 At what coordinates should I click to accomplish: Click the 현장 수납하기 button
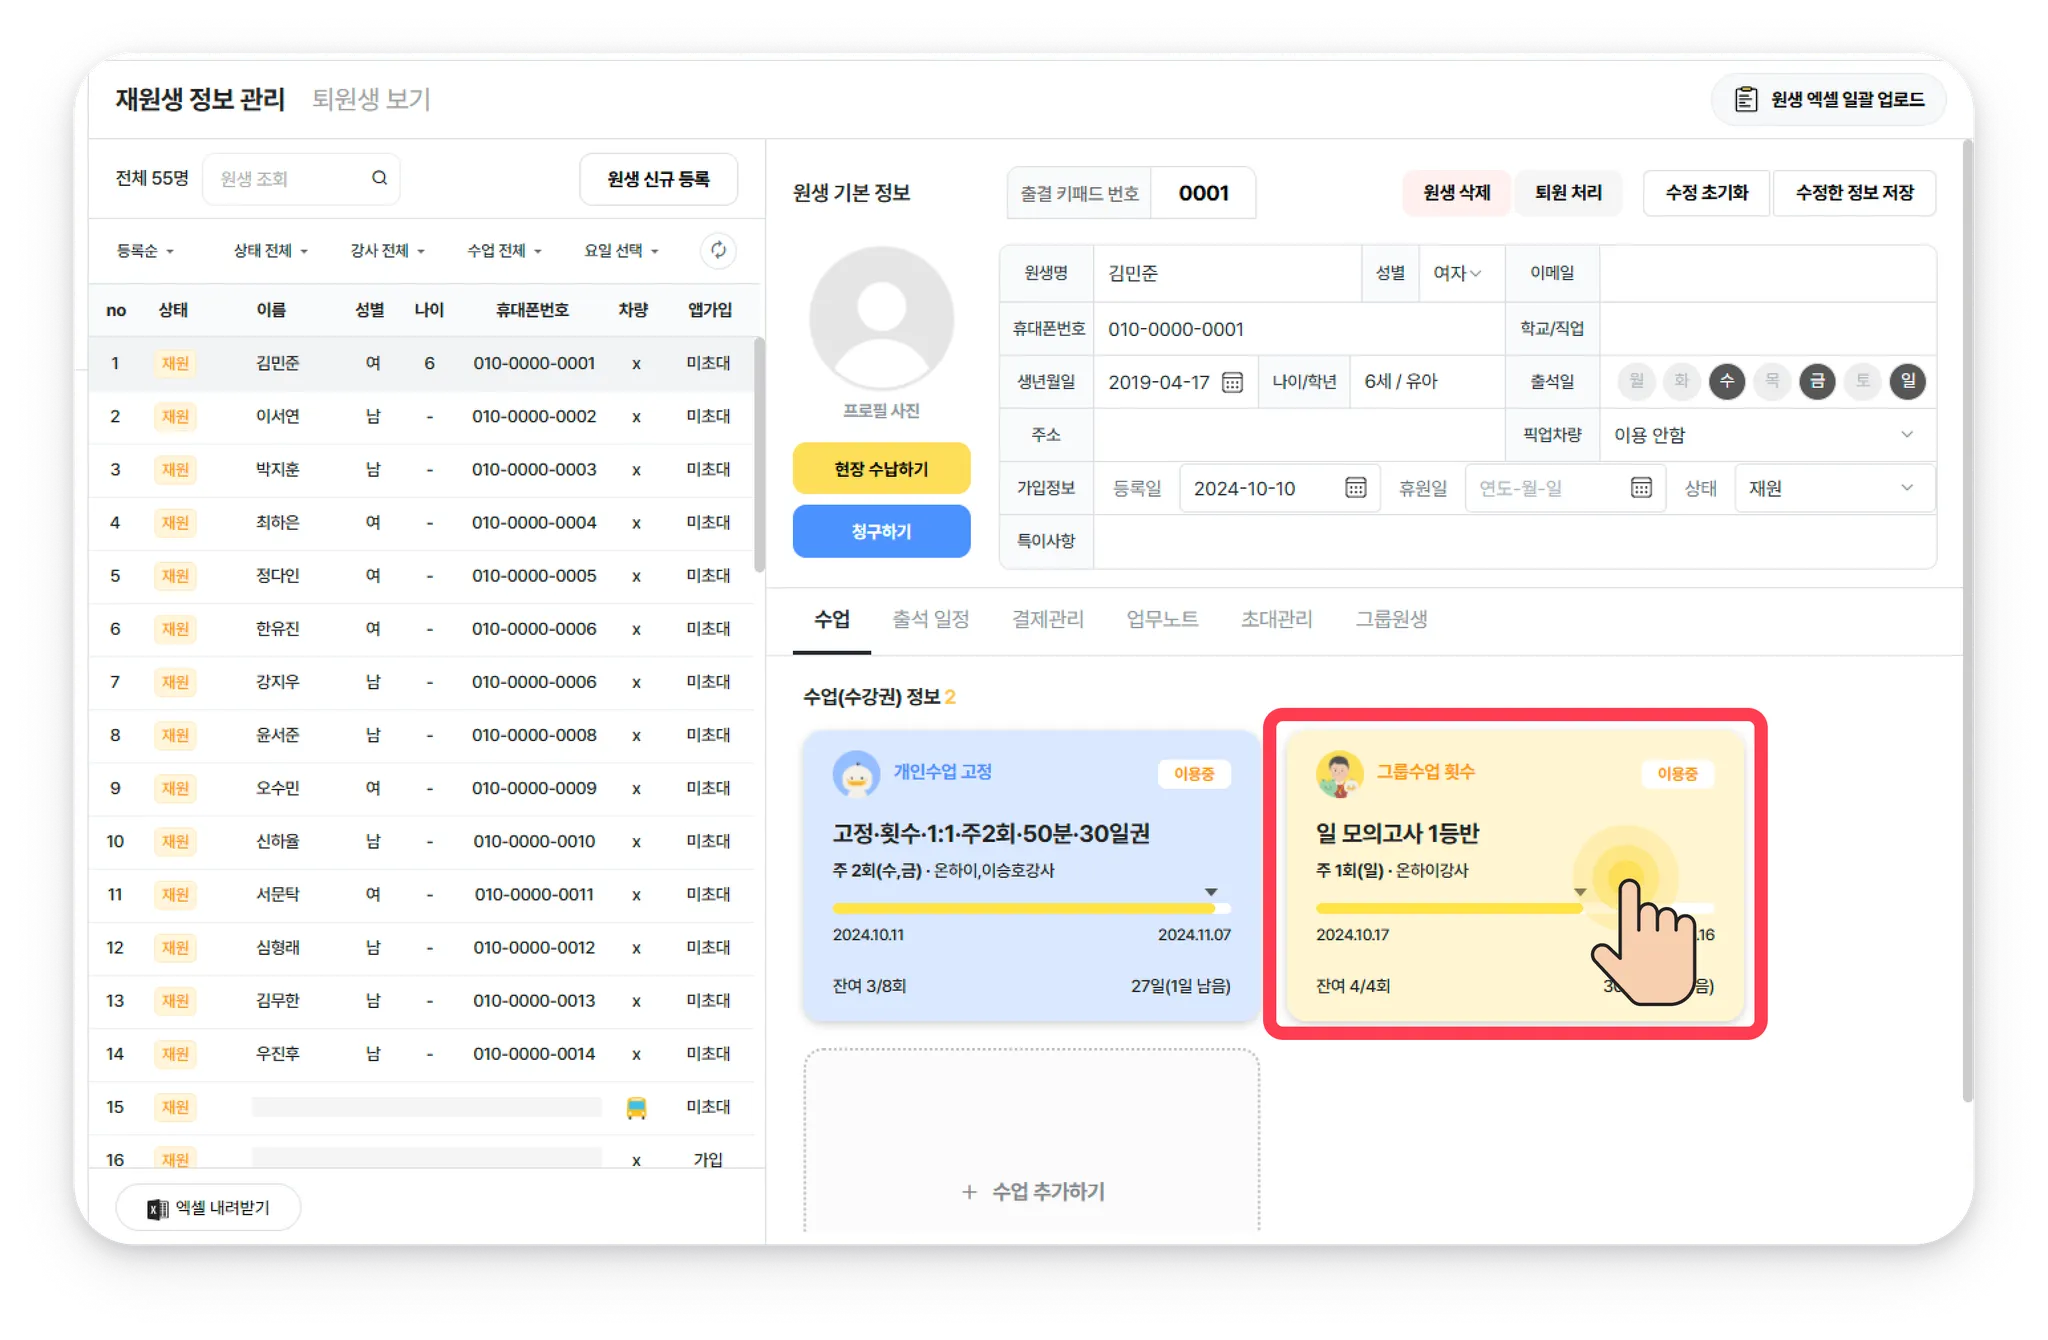881,469
